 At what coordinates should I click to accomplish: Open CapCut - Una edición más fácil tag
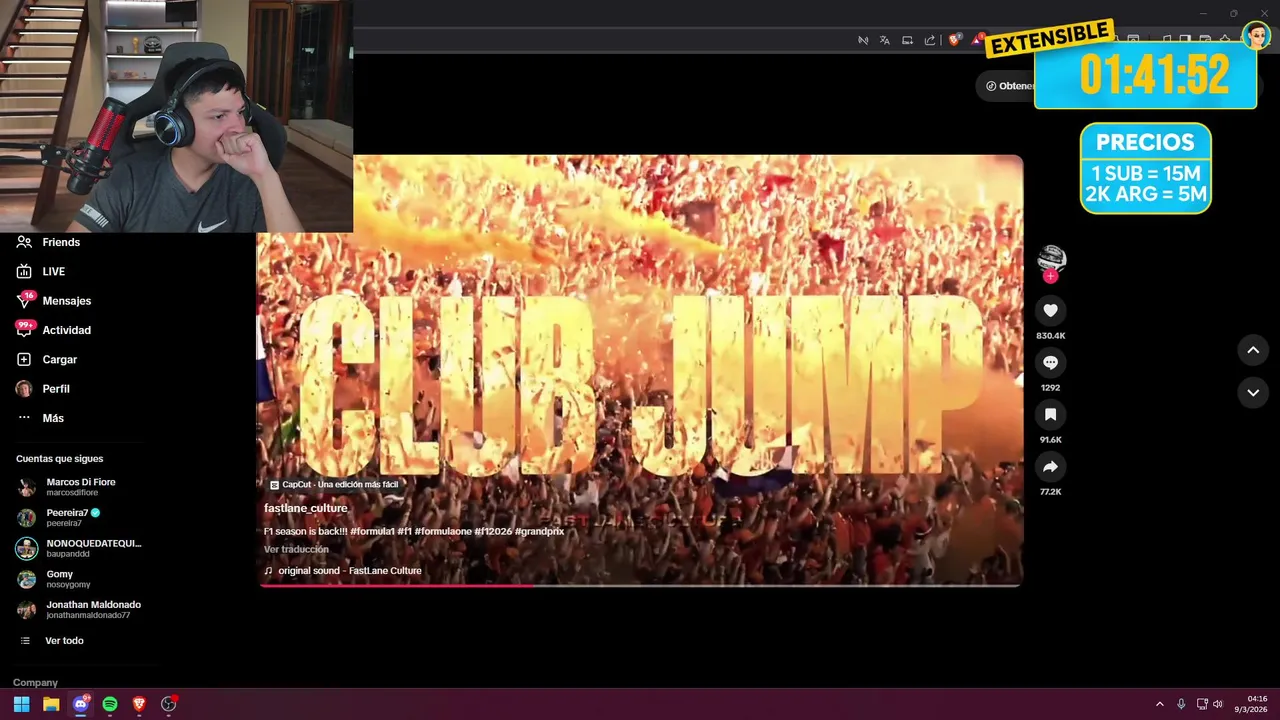point(334,484)
